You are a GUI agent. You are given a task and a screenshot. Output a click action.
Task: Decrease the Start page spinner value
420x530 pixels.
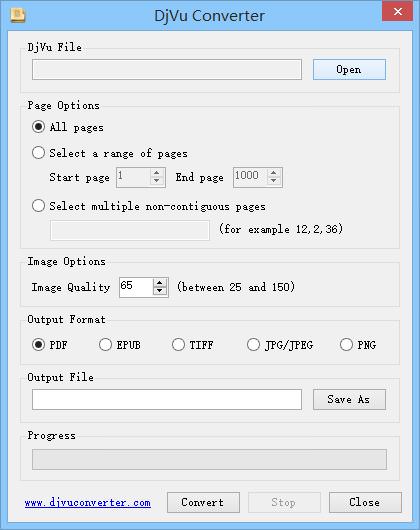[x=156, y=182]
